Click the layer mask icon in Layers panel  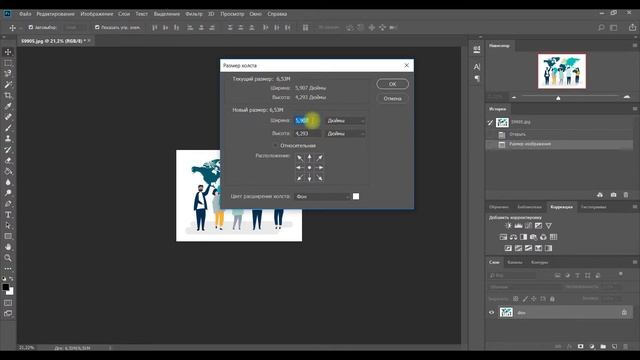(580, 347)
